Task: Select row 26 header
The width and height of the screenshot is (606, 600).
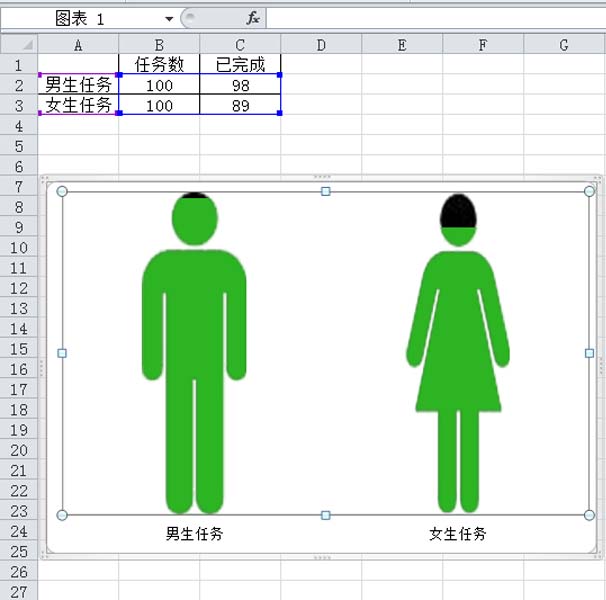Action: point(19,571)
